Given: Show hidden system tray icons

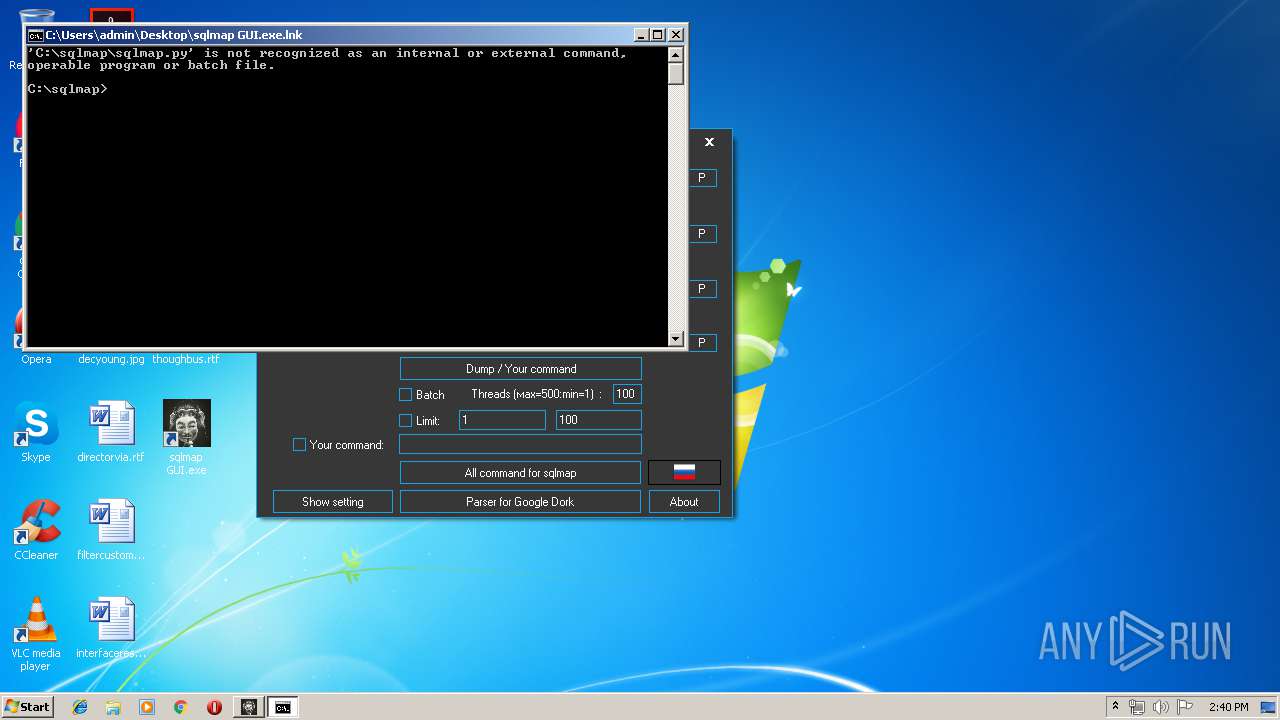Looking at the screenshot, I should click(x=1116, y=707).
